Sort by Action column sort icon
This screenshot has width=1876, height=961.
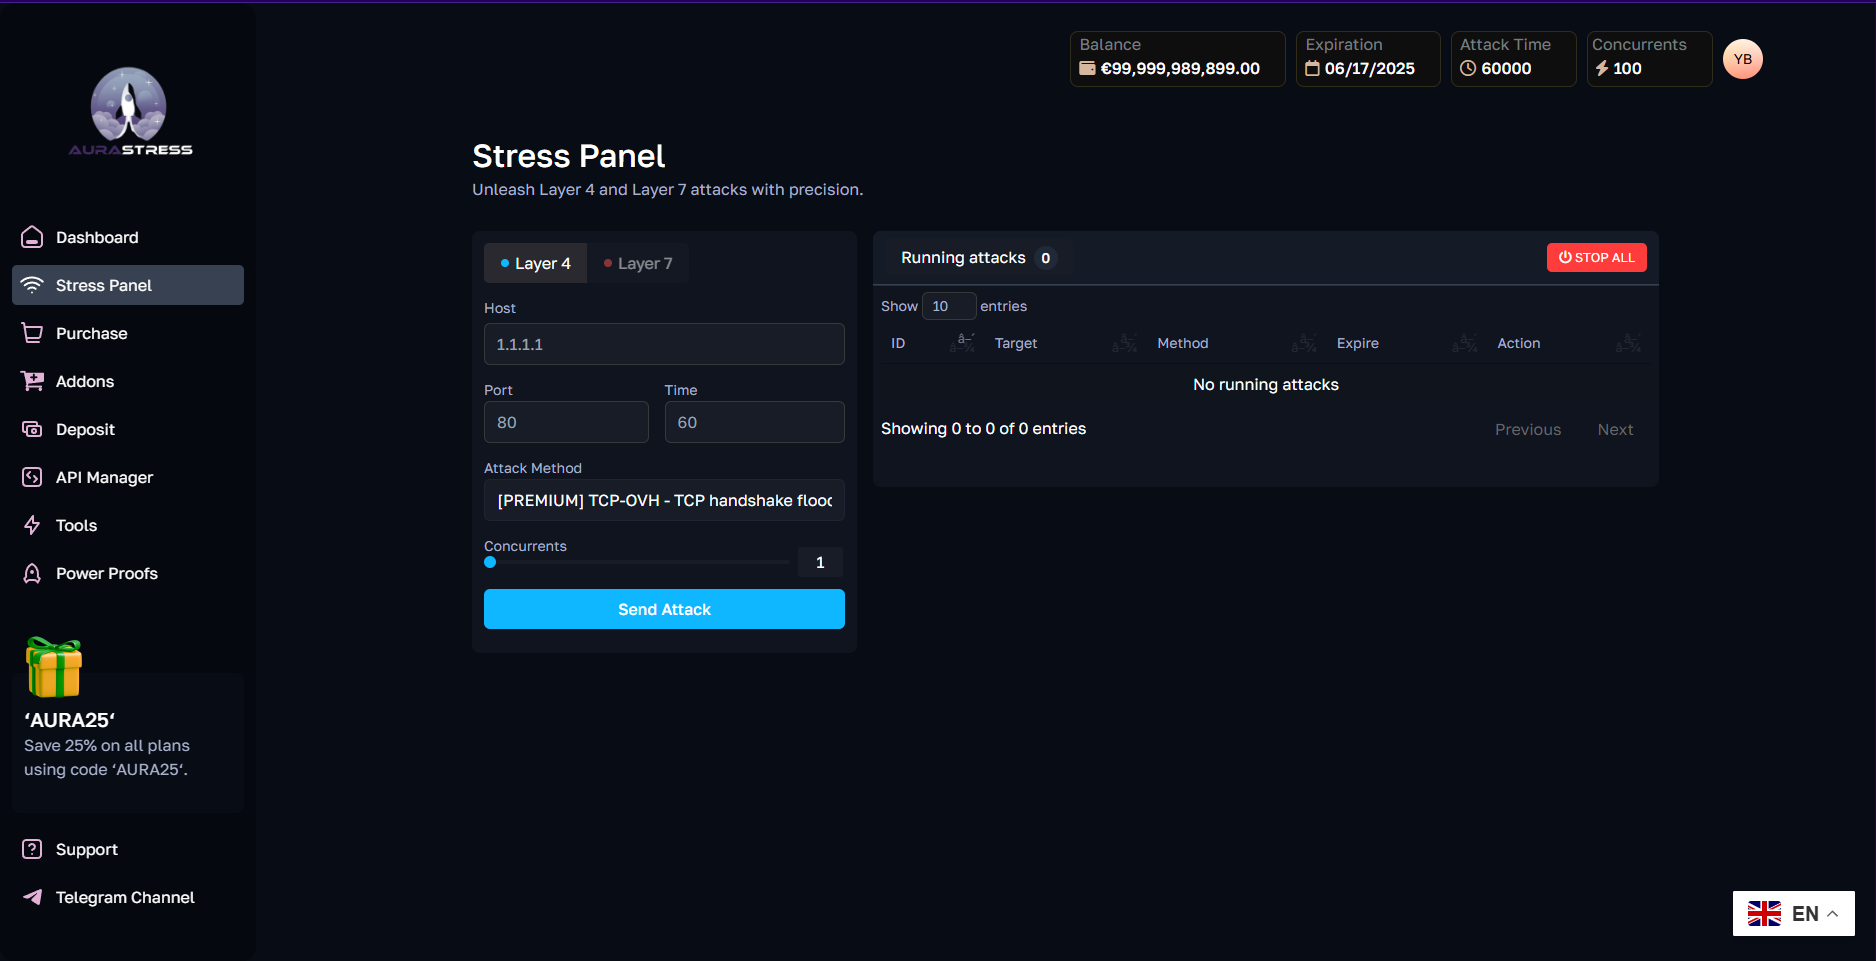coord(1628,343)
